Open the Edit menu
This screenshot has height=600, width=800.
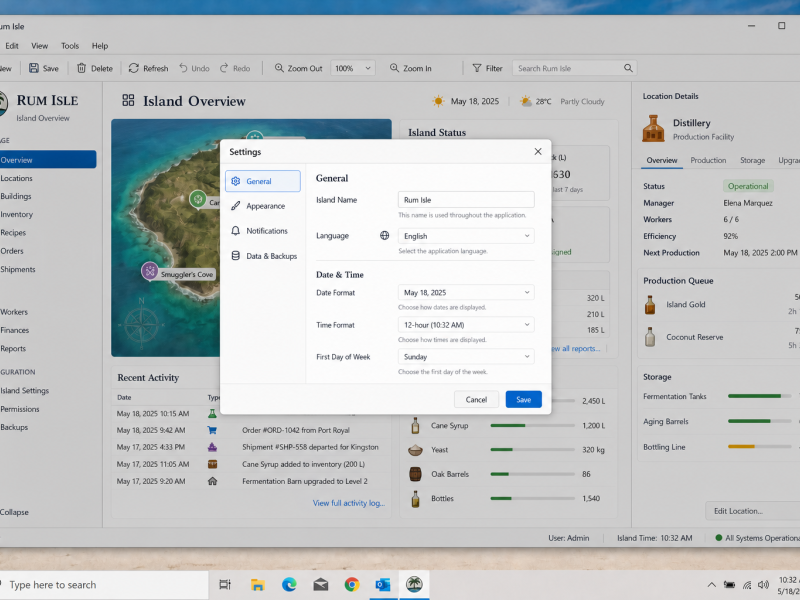(x=12, y=45)
